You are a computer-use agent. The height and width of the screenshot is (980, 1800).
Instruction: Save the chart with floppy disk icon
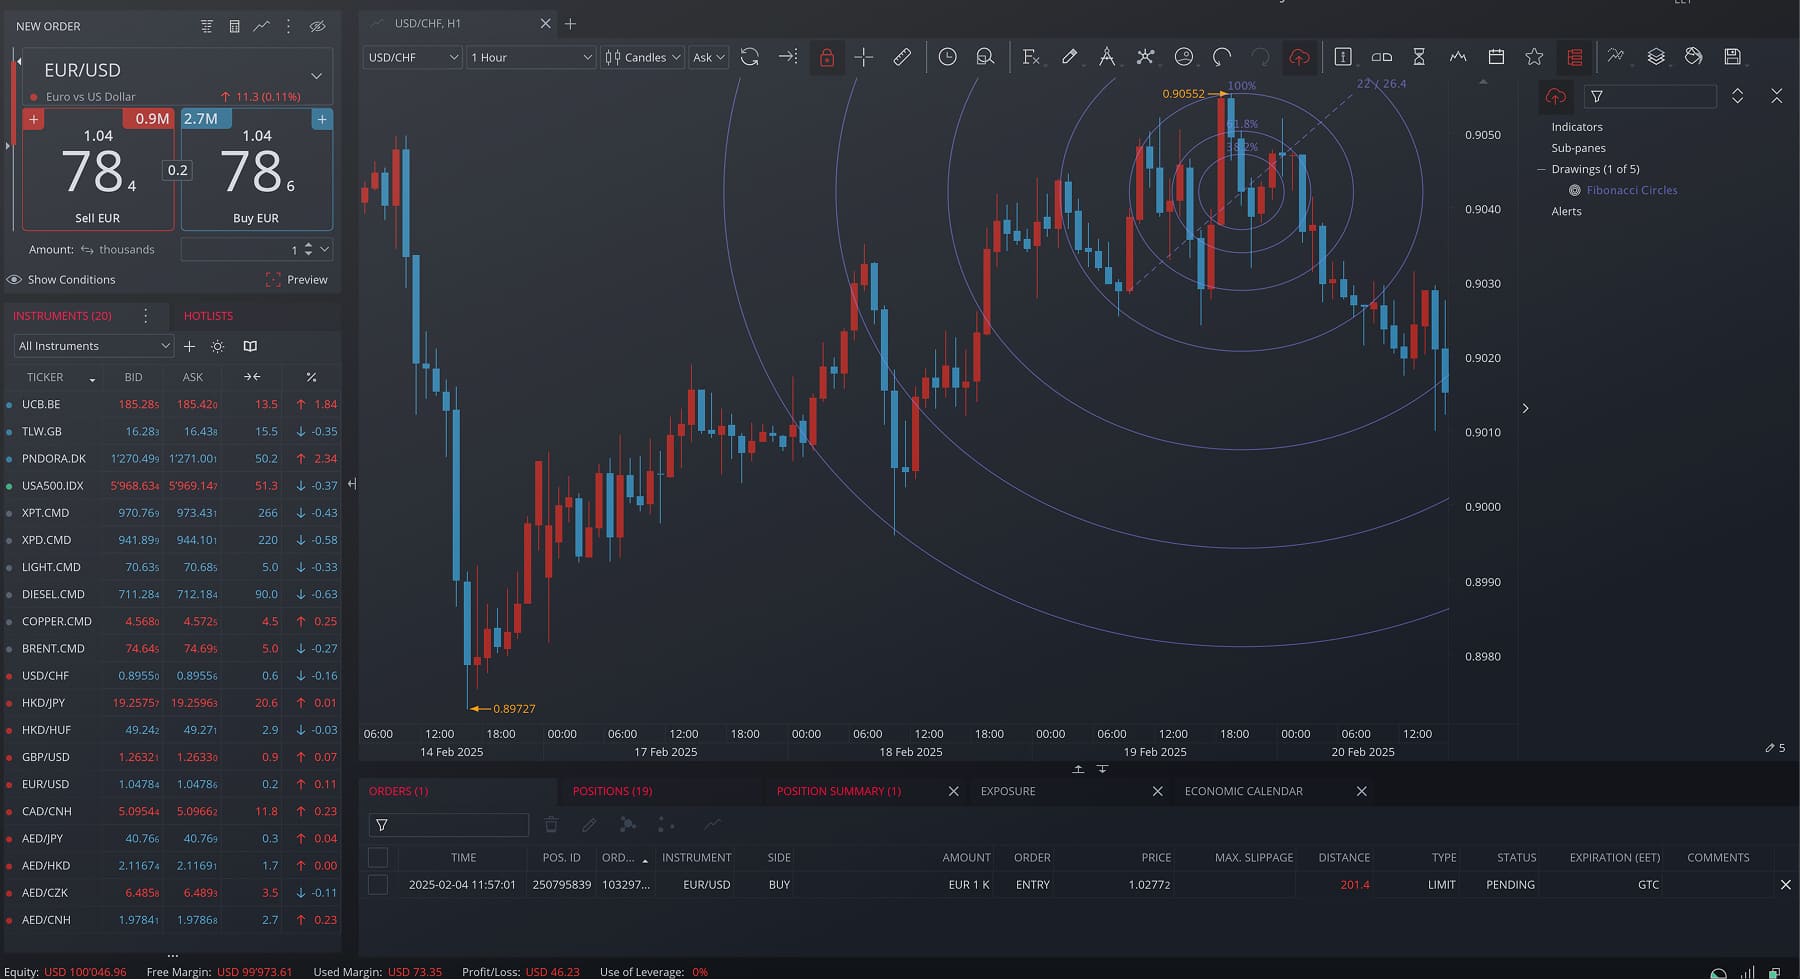point(1732,57)
